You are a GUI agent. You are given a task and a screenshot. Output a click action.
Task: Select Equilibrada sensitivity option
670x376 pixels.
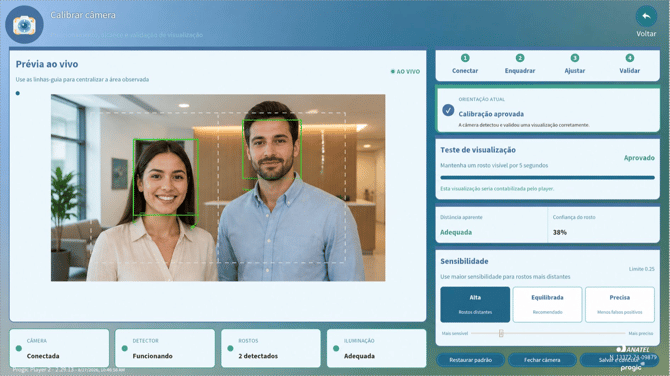click(x=547, y=304)
